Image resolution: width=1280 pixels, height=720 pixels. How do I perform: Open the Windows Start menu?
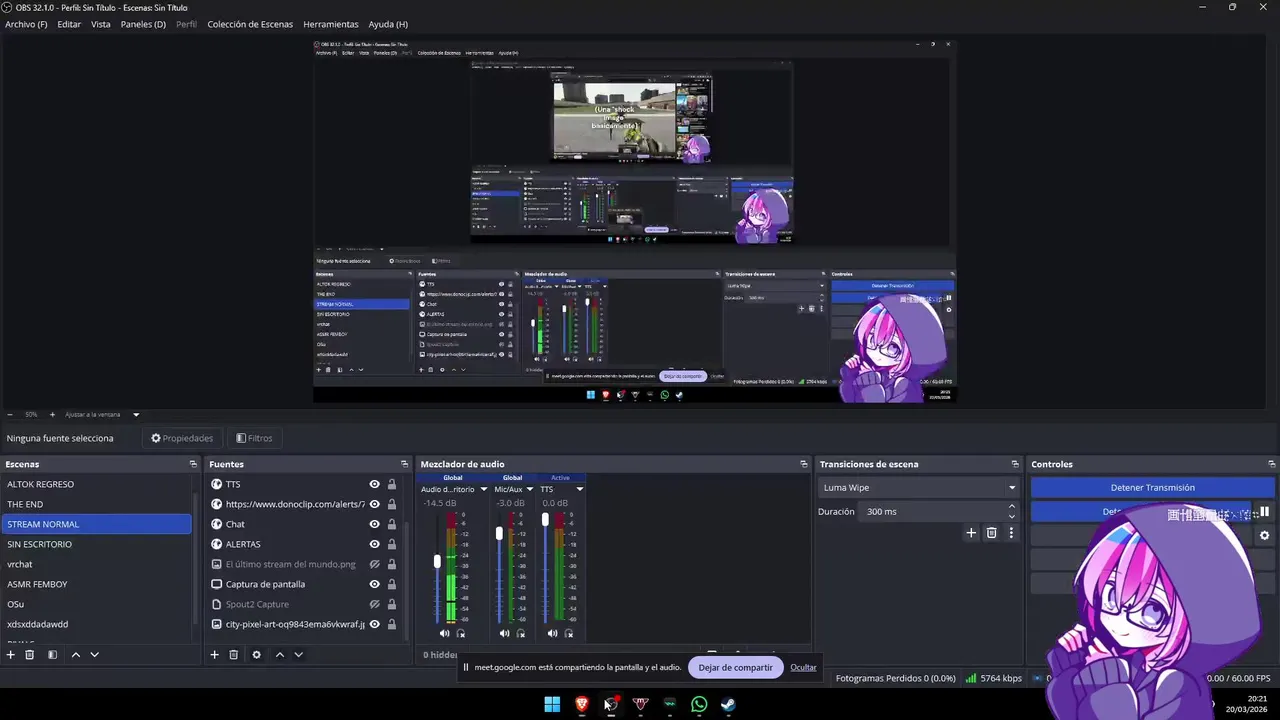552,704
